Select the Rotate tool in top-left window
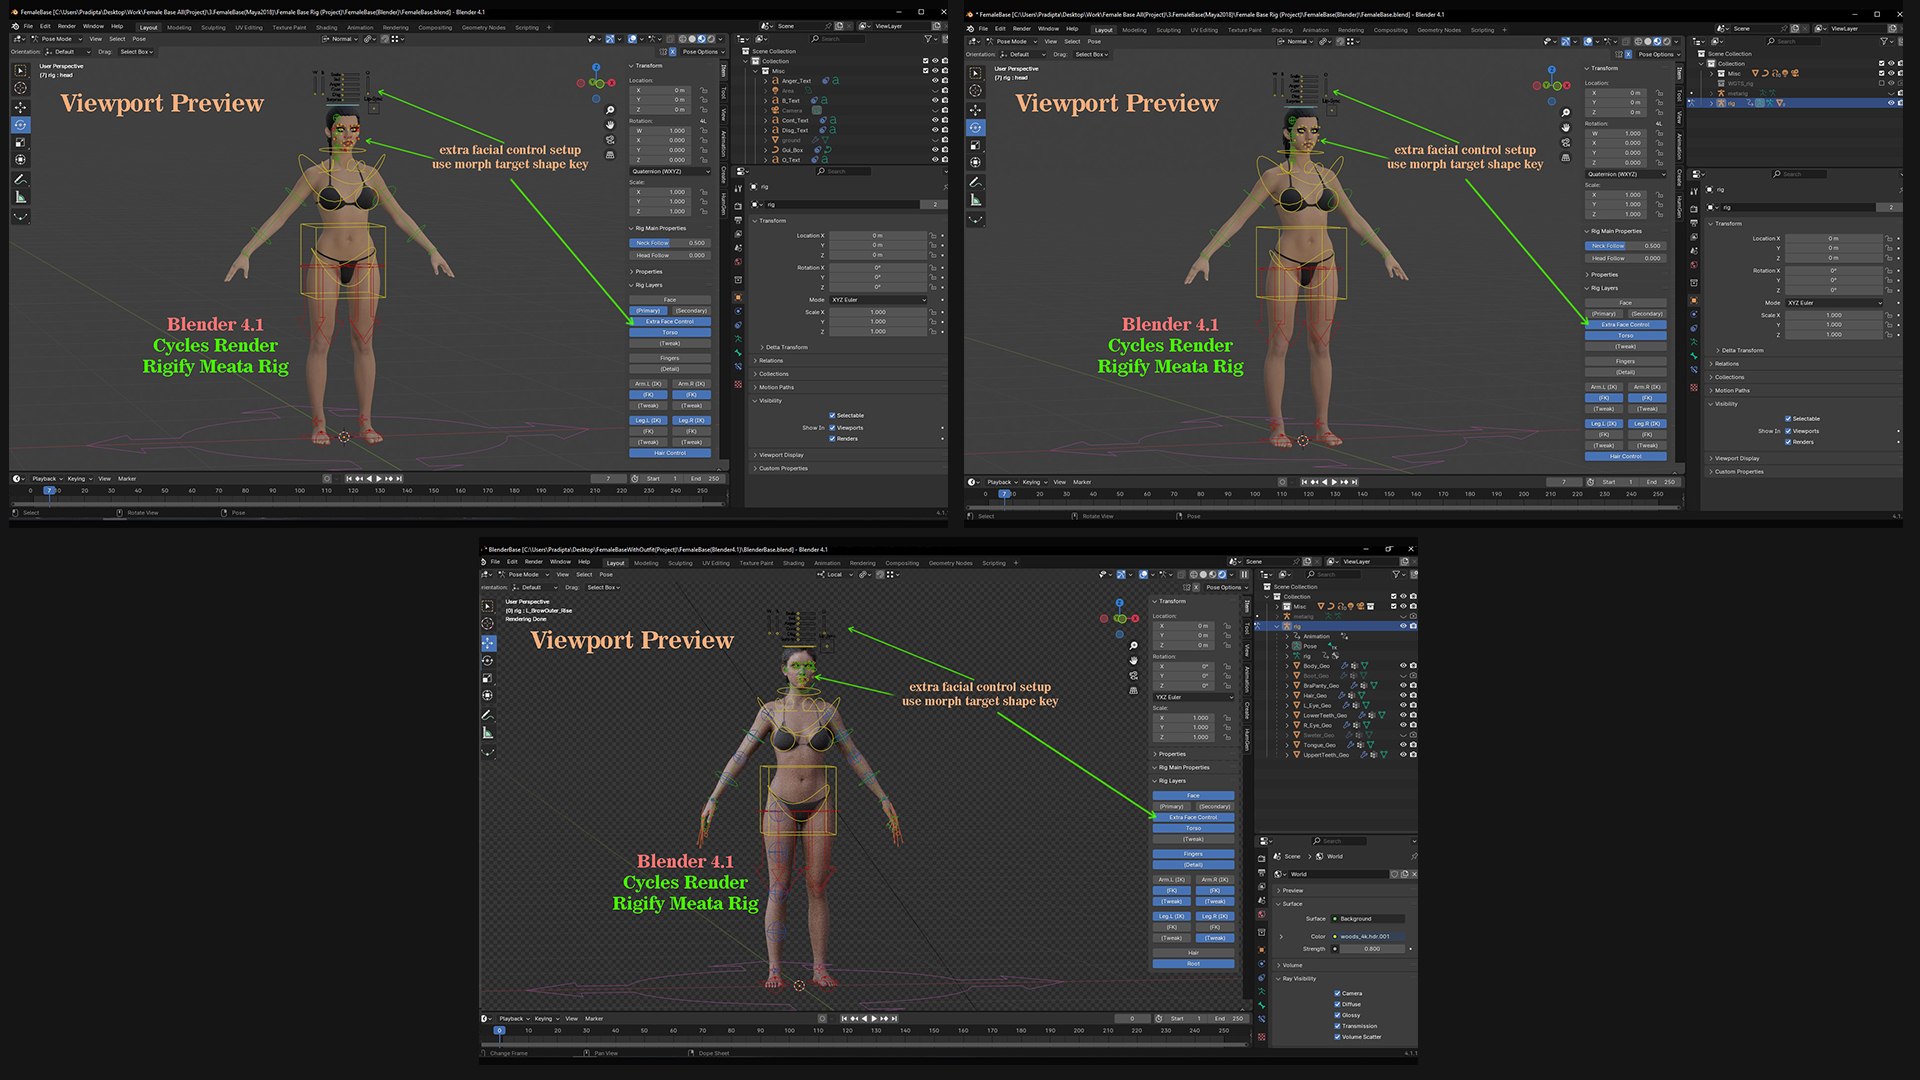 pos(20,125)
